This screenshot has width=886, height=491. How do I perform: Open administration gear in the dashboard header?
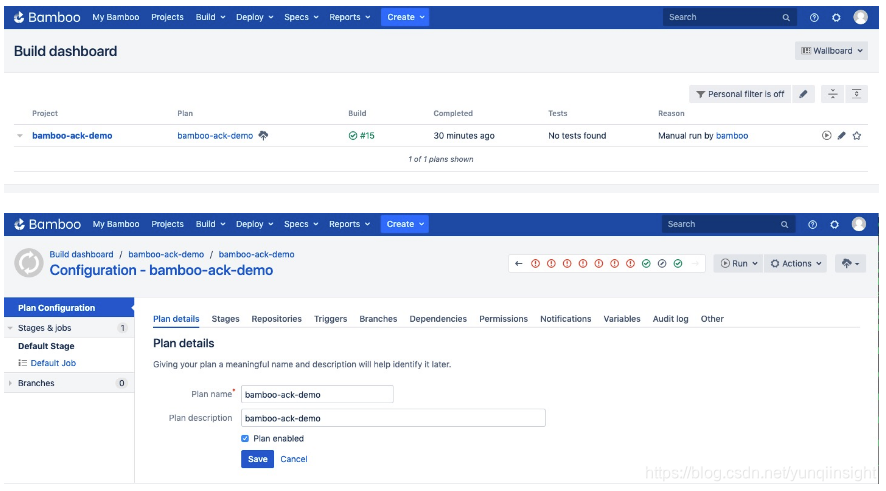(x=836, y=18)
